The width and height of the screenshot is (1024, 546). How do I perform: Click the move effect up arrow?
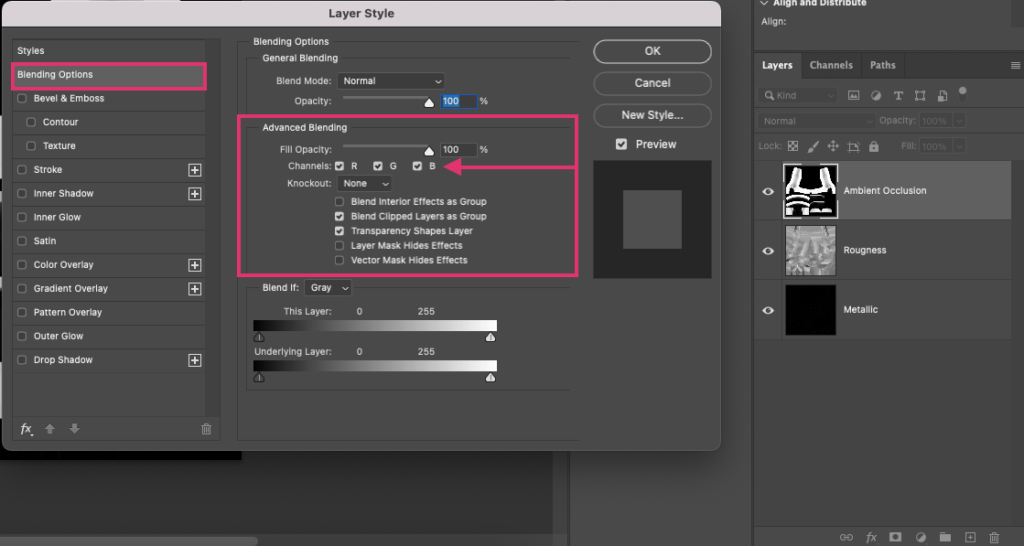[x=50, y=429]
